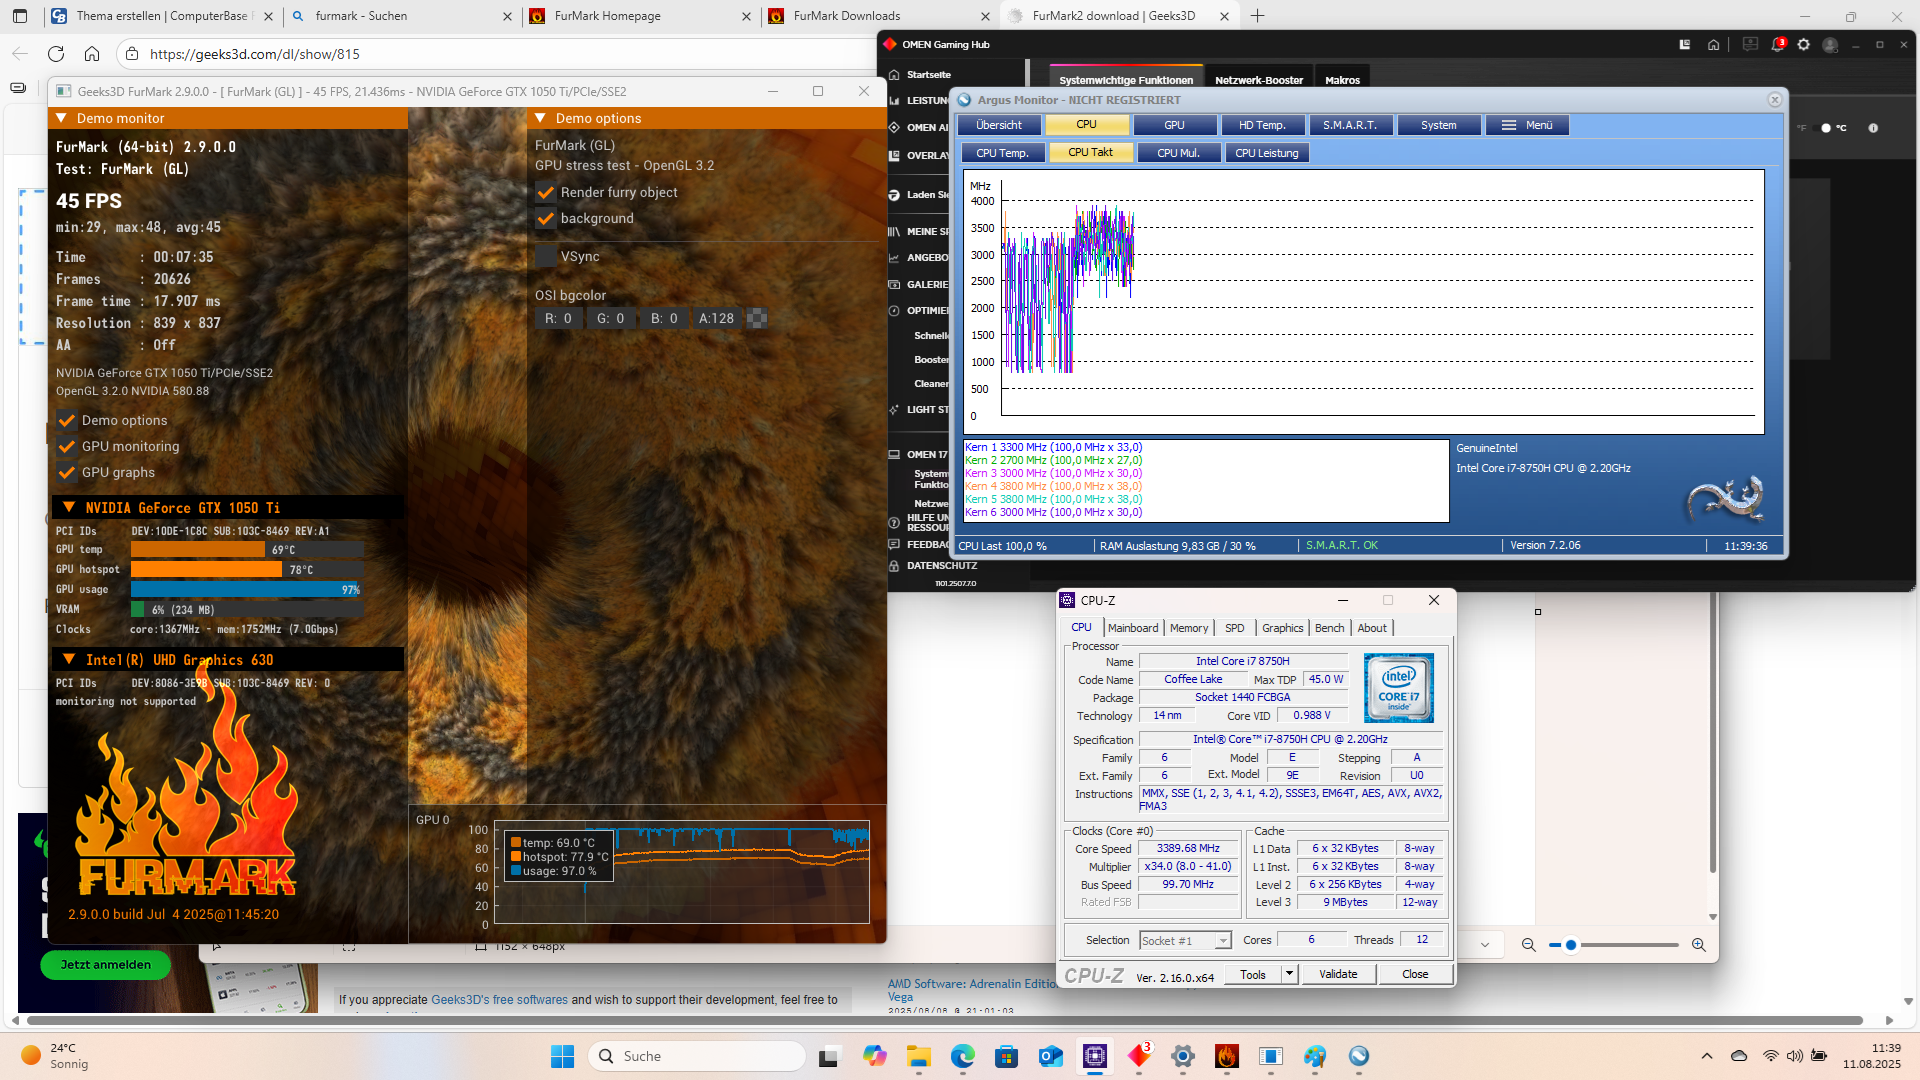Image resolution: width=1920 pixels, height=1080 pixels.
Task: Click the OSI bgcolor checkerboard swatch
Action: click(757, 319)
